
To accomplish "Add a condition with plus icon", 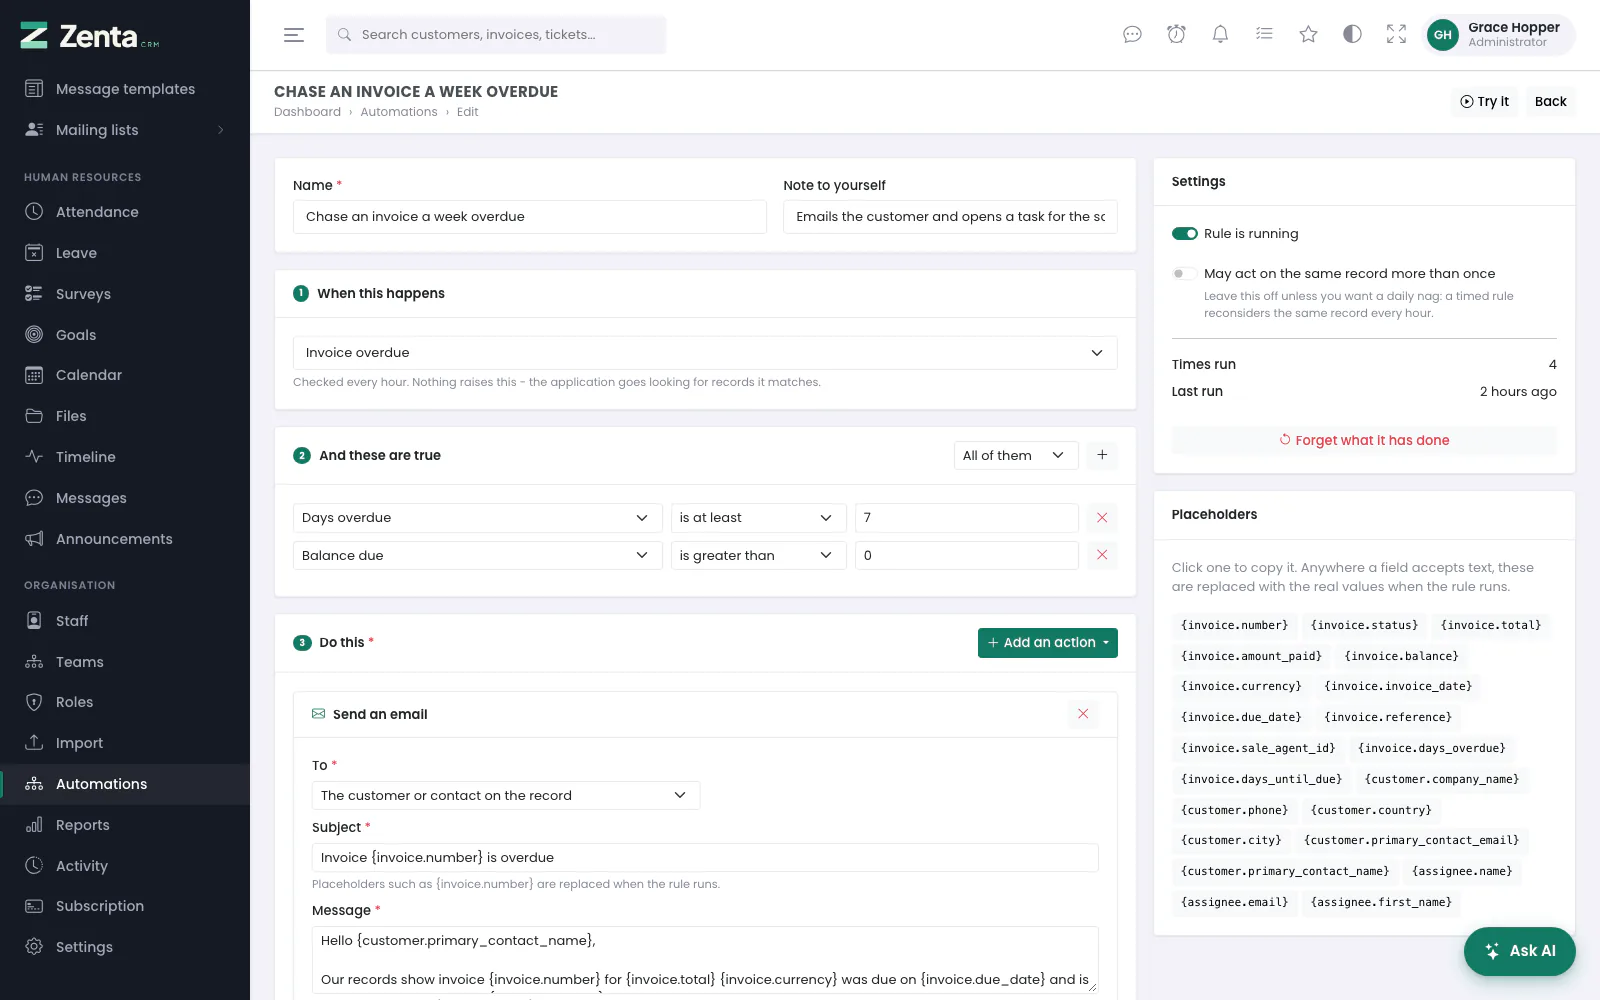I will pyautogui.click(x=1102, y=455).
